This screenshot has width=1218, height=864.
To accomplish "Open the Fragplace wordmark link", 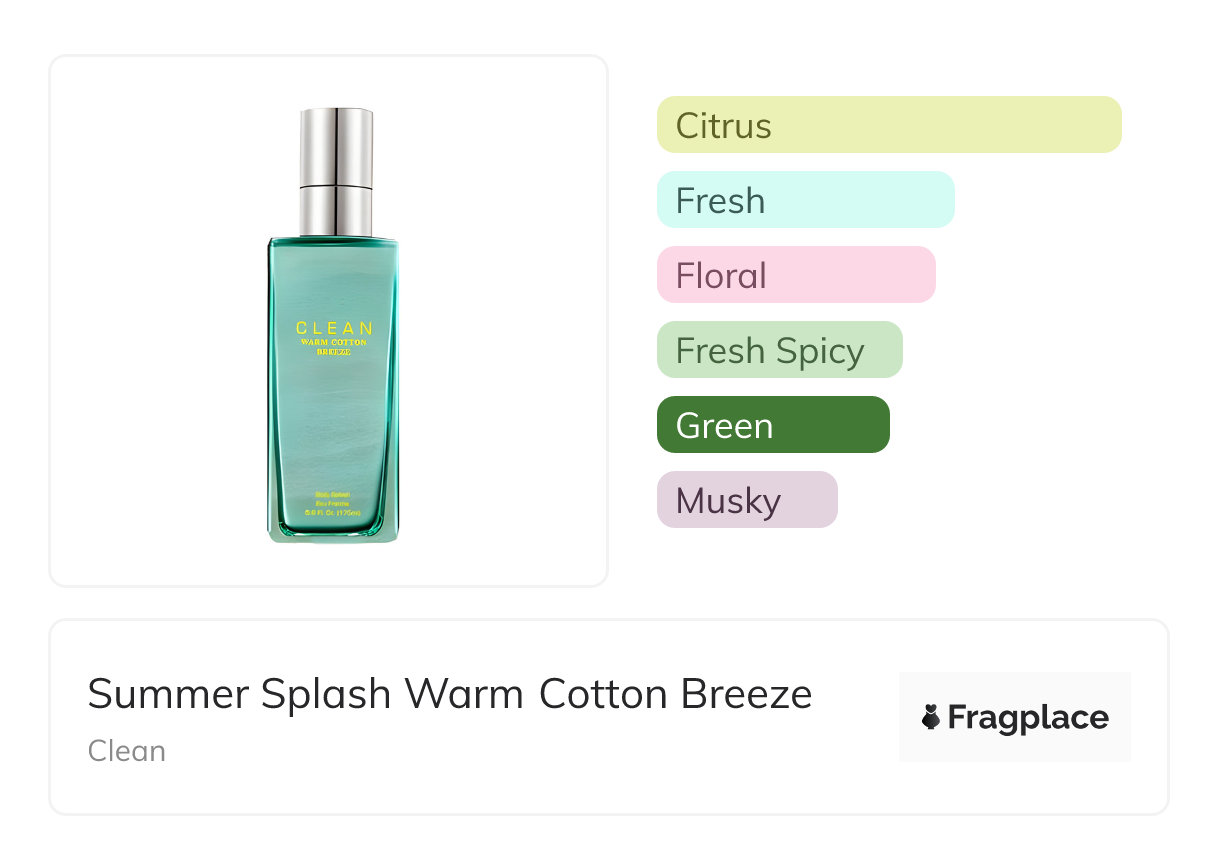I will click(x=1027, y=717).
